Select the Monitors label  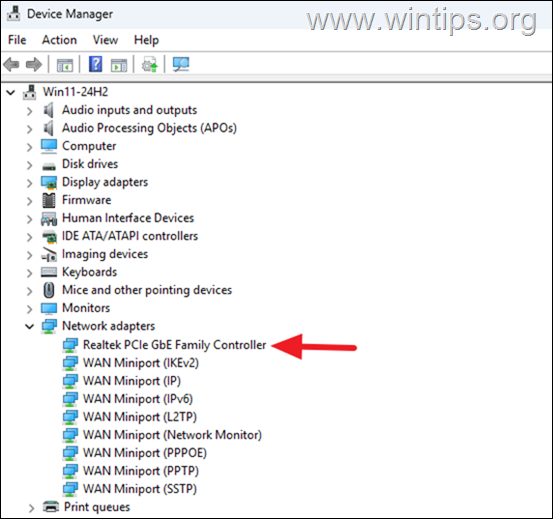coord(86,308)
